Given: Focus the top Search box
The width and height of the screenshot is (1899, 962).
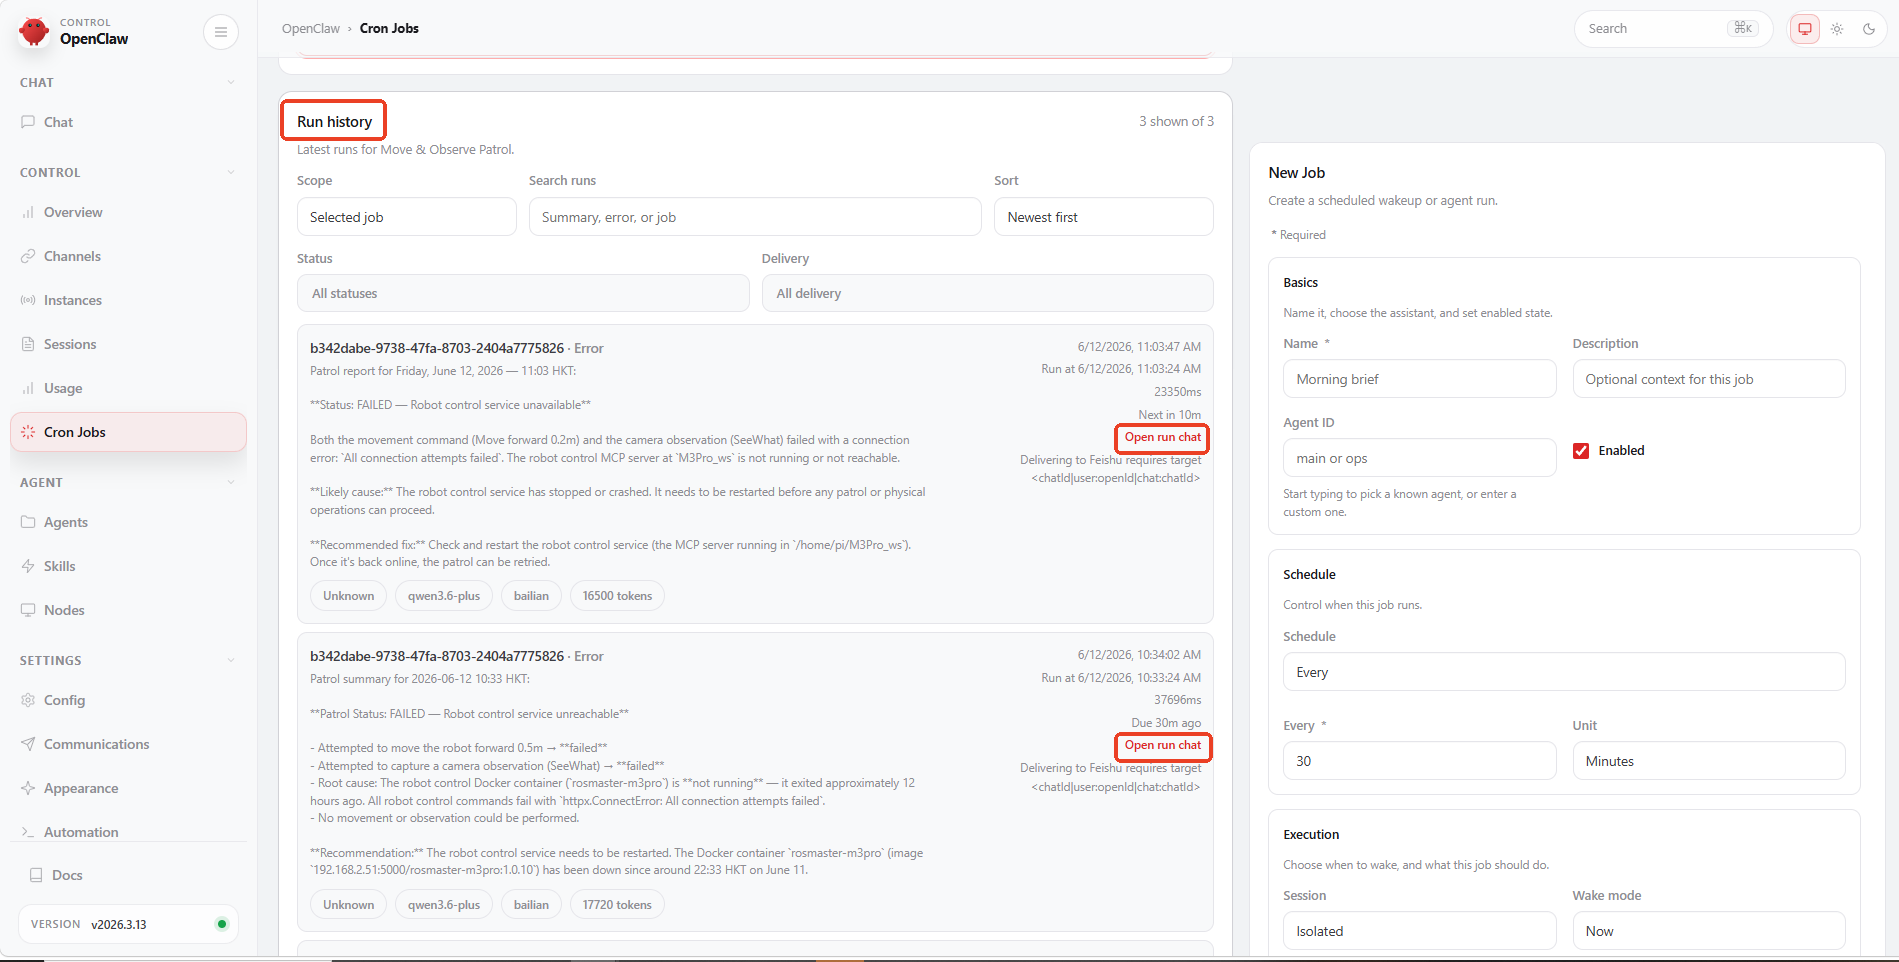Looking at the screenshot, I should click(x=1673, y=29).
